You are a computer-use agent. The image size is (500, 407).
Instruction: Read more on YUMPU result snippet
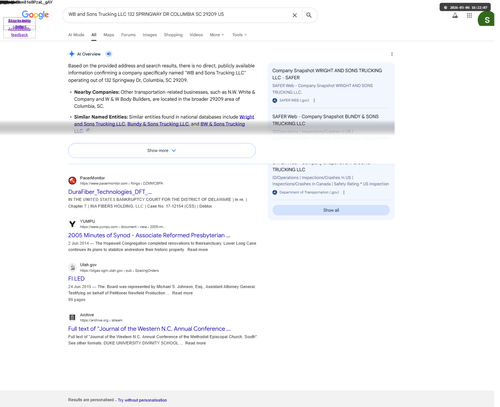tap(197, 250)
